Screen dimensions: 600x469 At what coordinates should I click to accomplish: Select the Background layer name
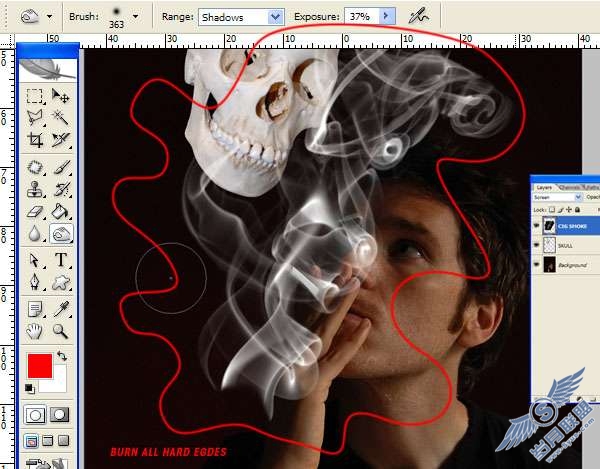coord(572,265)
